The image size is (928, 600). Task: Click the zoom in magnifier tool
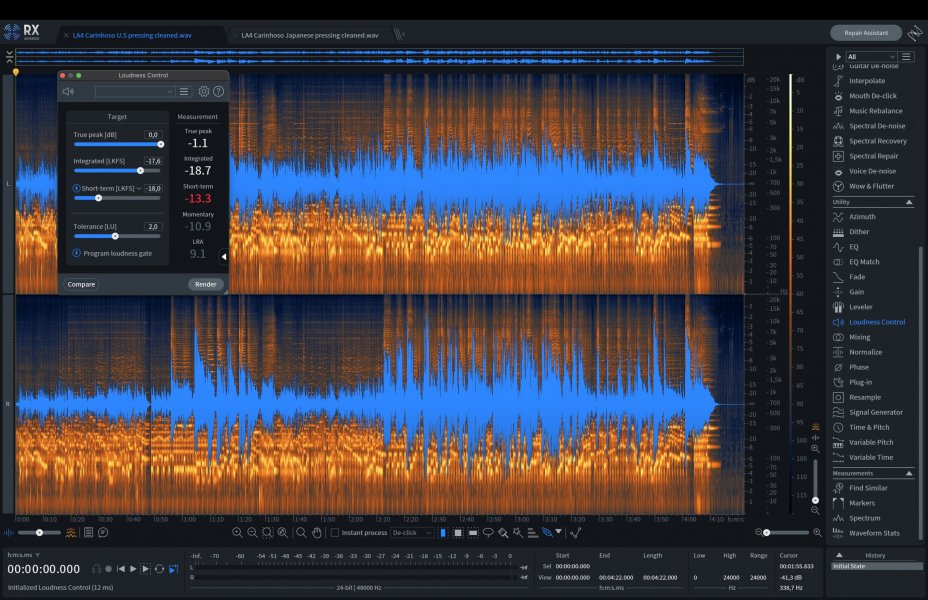tap(237, 533)
